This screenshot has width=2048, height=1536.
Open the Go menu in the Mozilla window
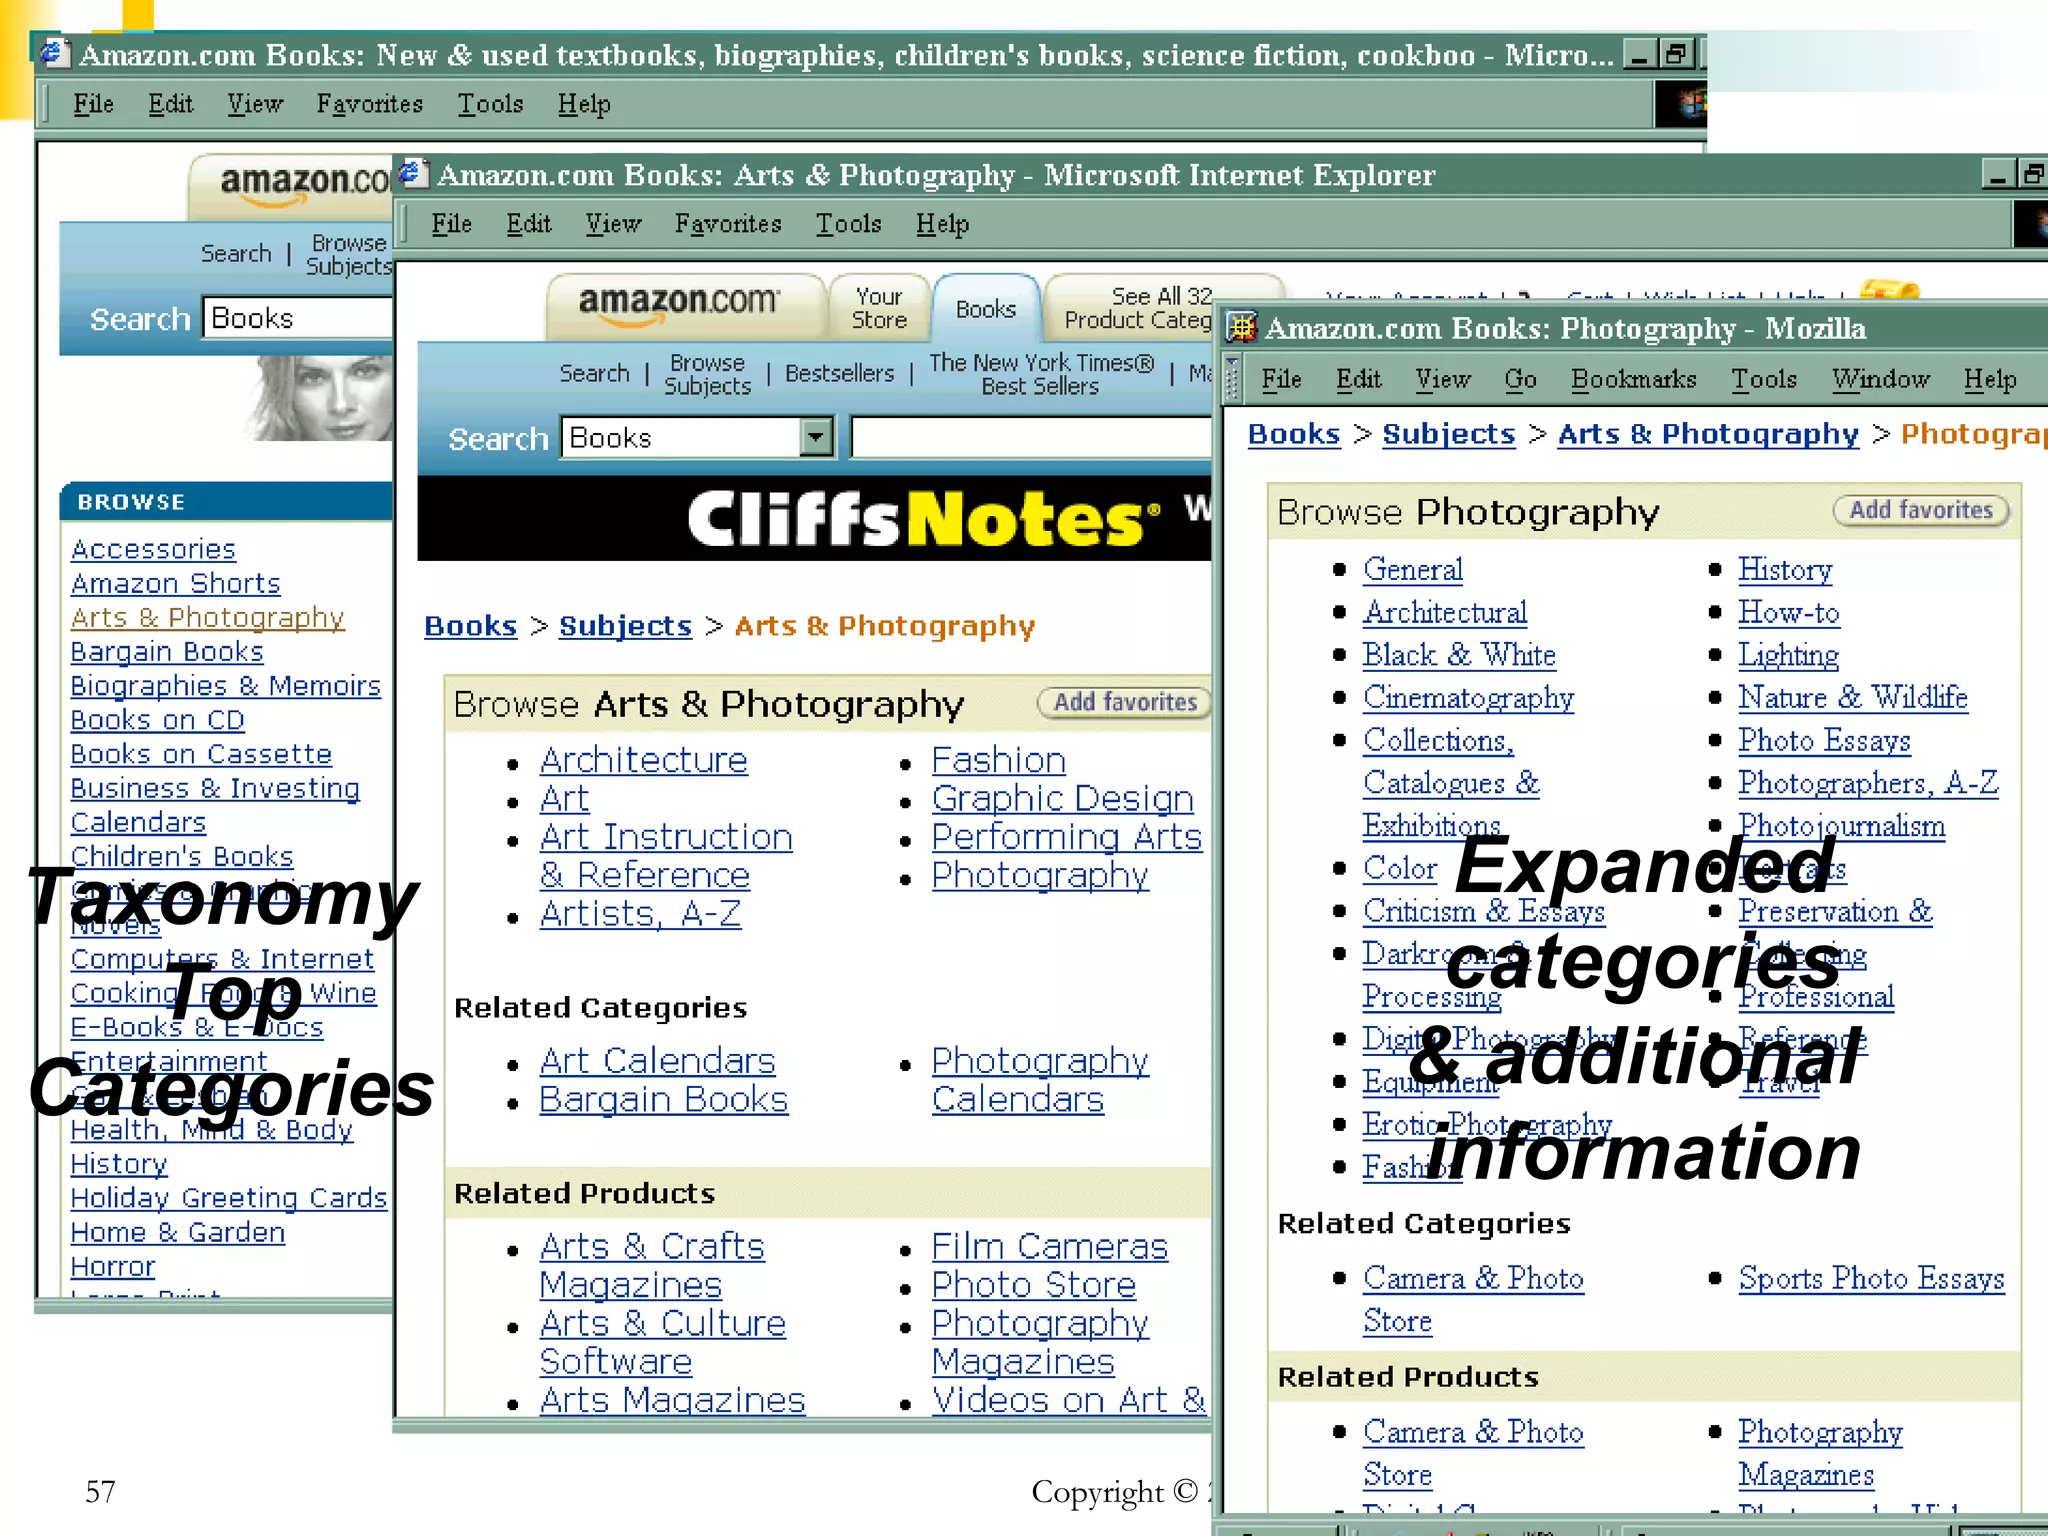pos(1520,379)
